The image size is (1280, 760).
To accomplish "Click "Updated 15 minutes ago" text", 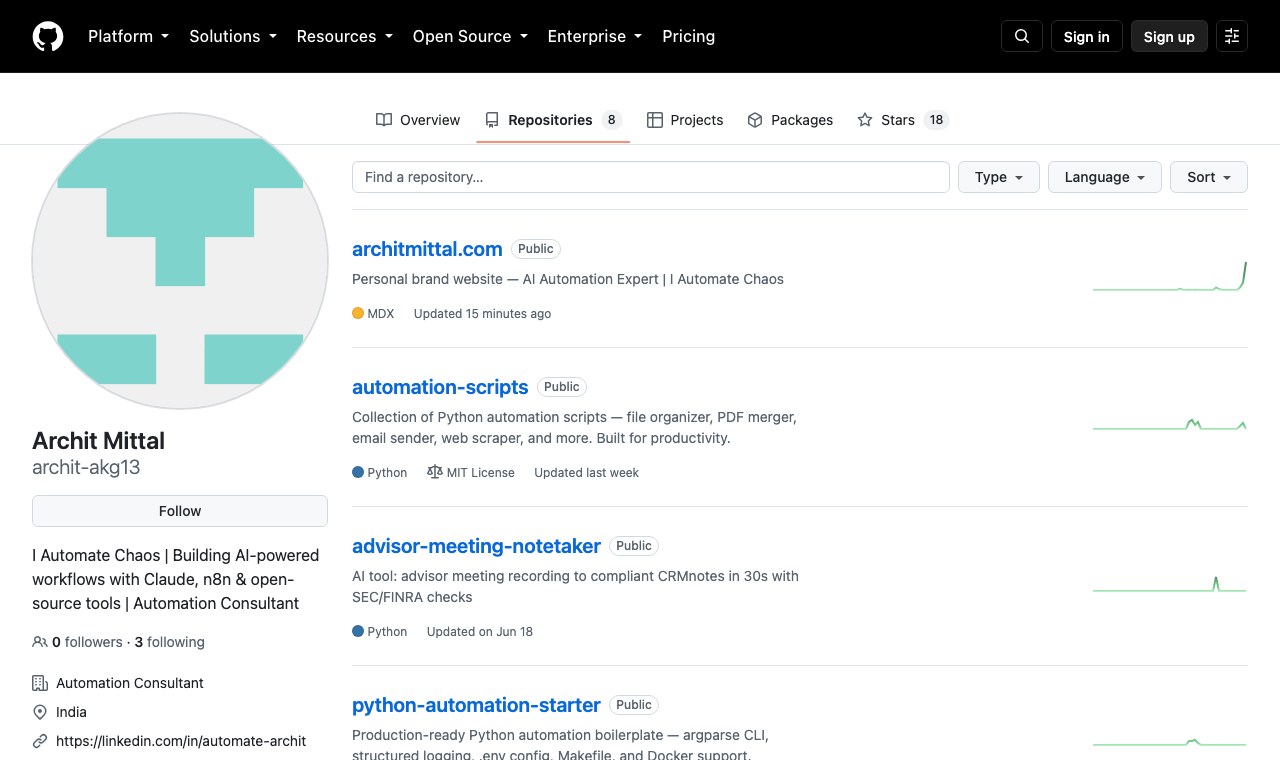I will click(482, 313).
